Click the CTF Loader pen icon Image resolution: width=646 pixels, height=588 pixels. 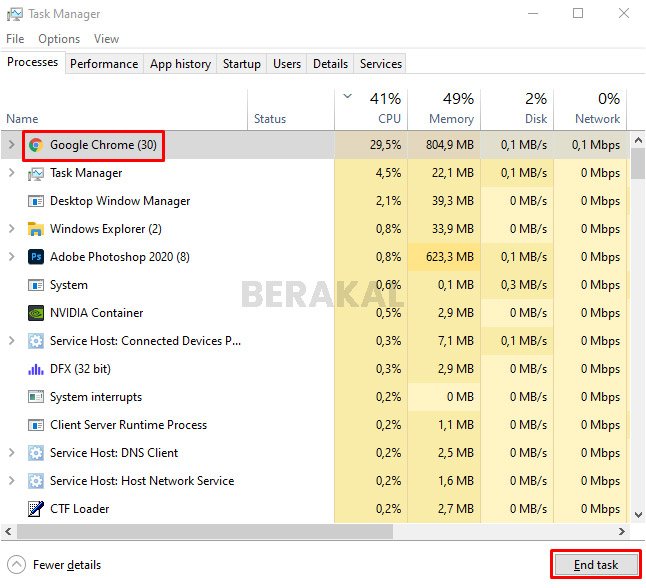click(x=36, y=509)
